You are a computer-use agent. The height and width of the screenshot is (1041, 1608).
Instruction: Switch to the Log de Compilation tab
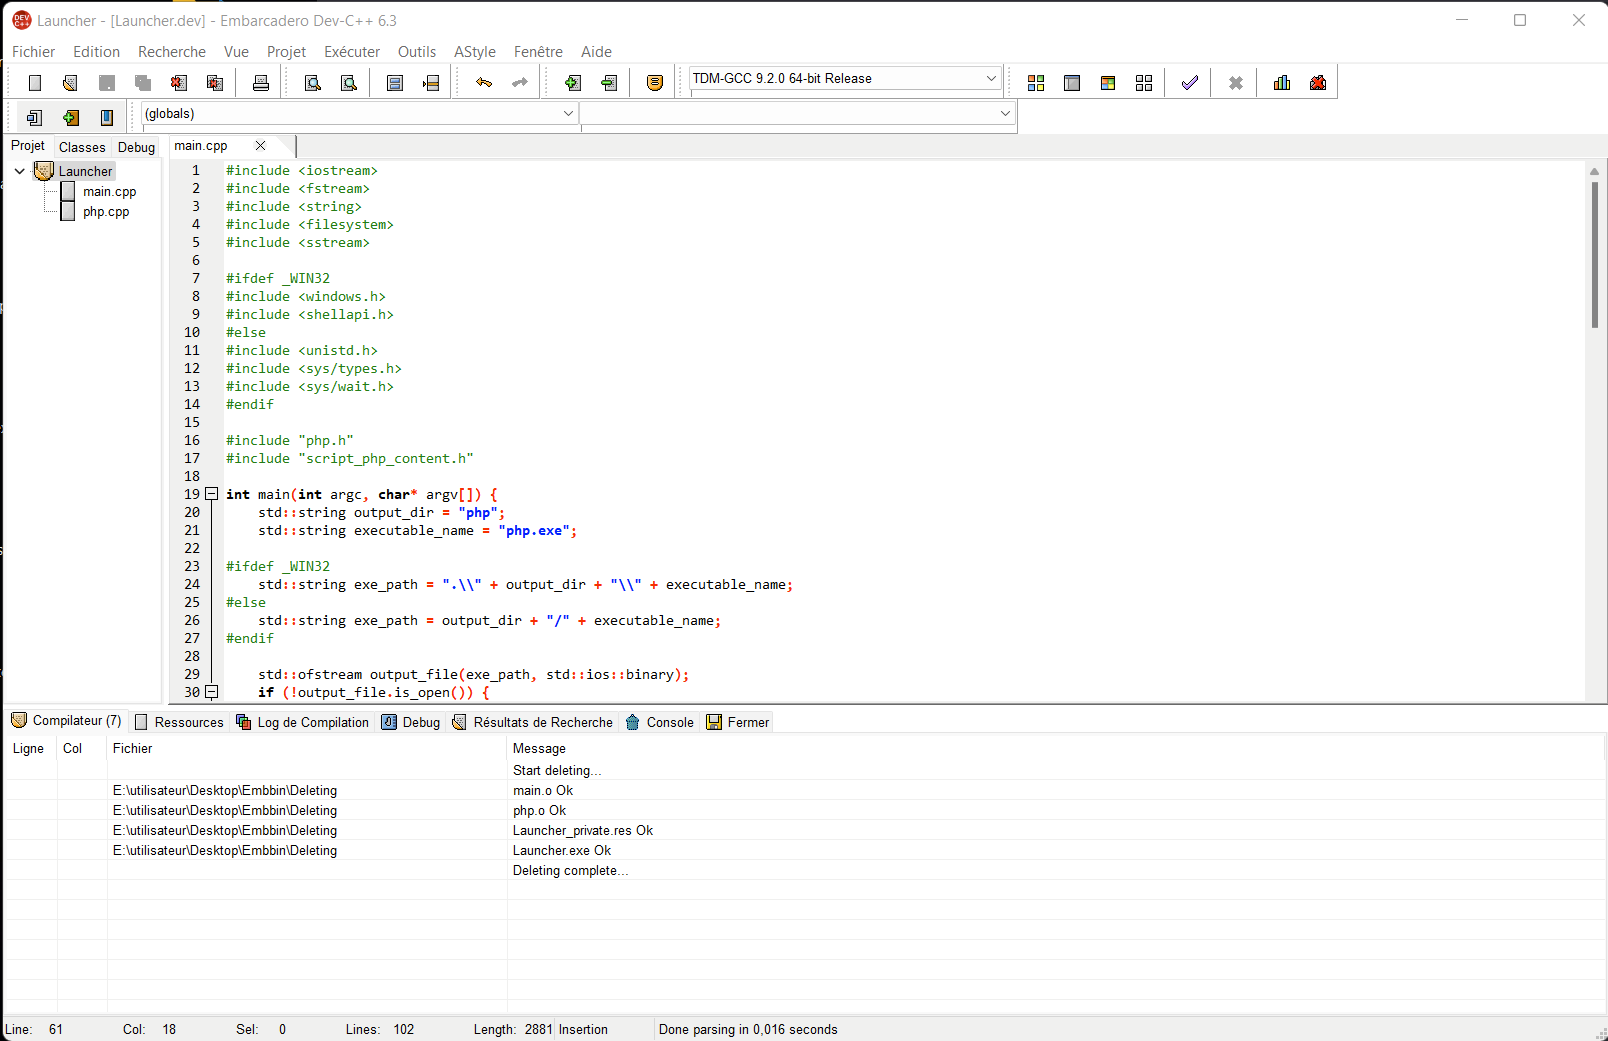point(302,722)
